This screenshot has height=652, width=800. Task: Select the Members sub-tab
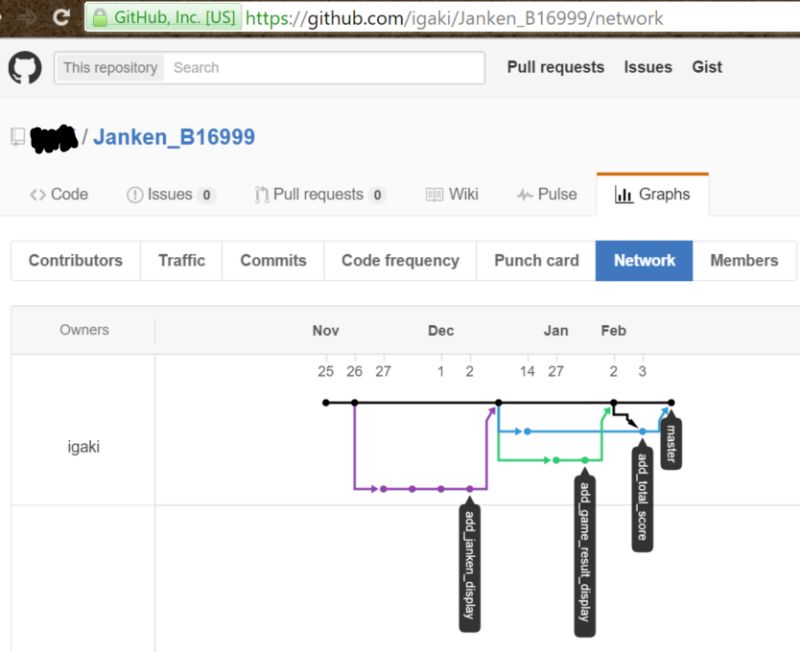point(745,260)
